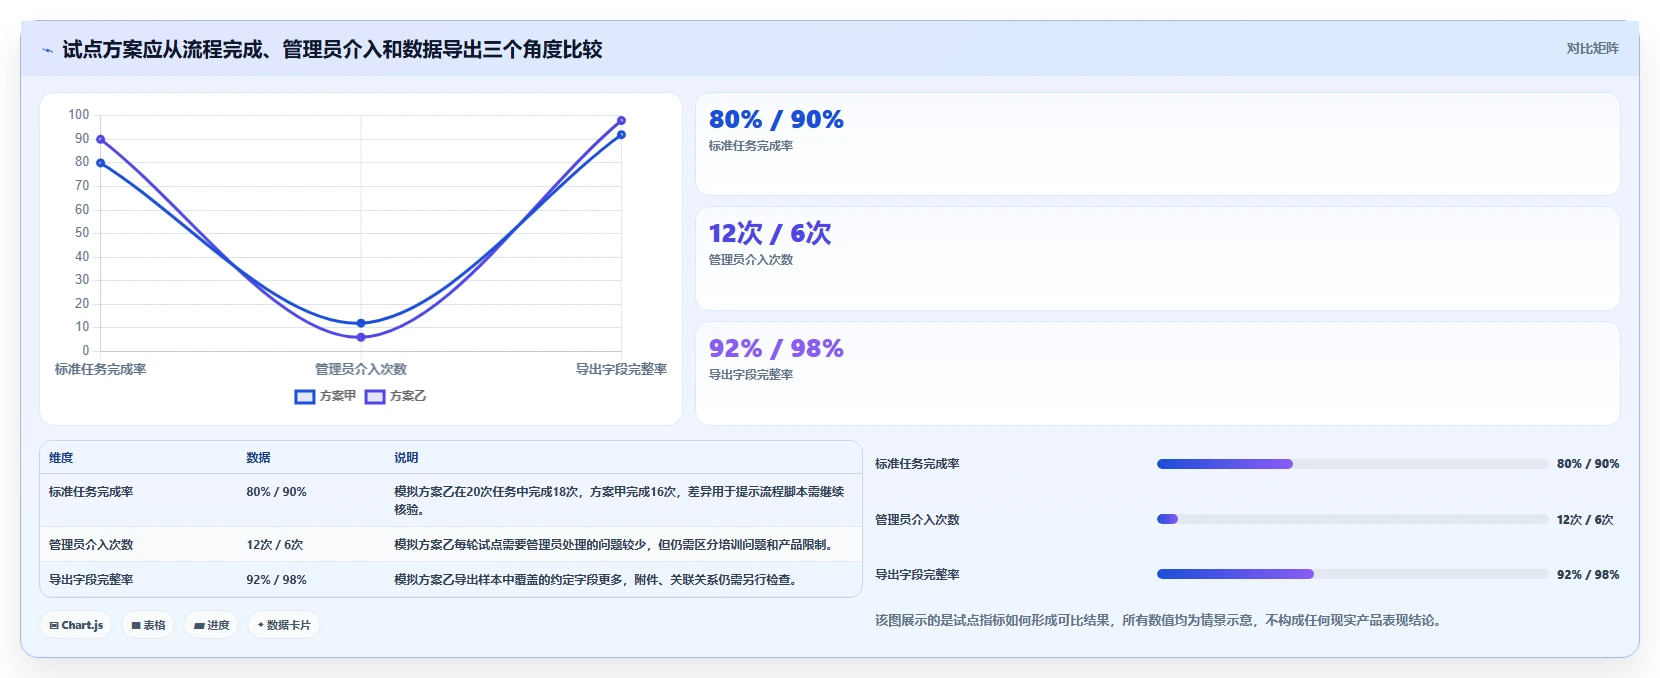Click the 80% / 90% table cell
The height and width of the screenshot is (678, 1660).
(276, 492)
